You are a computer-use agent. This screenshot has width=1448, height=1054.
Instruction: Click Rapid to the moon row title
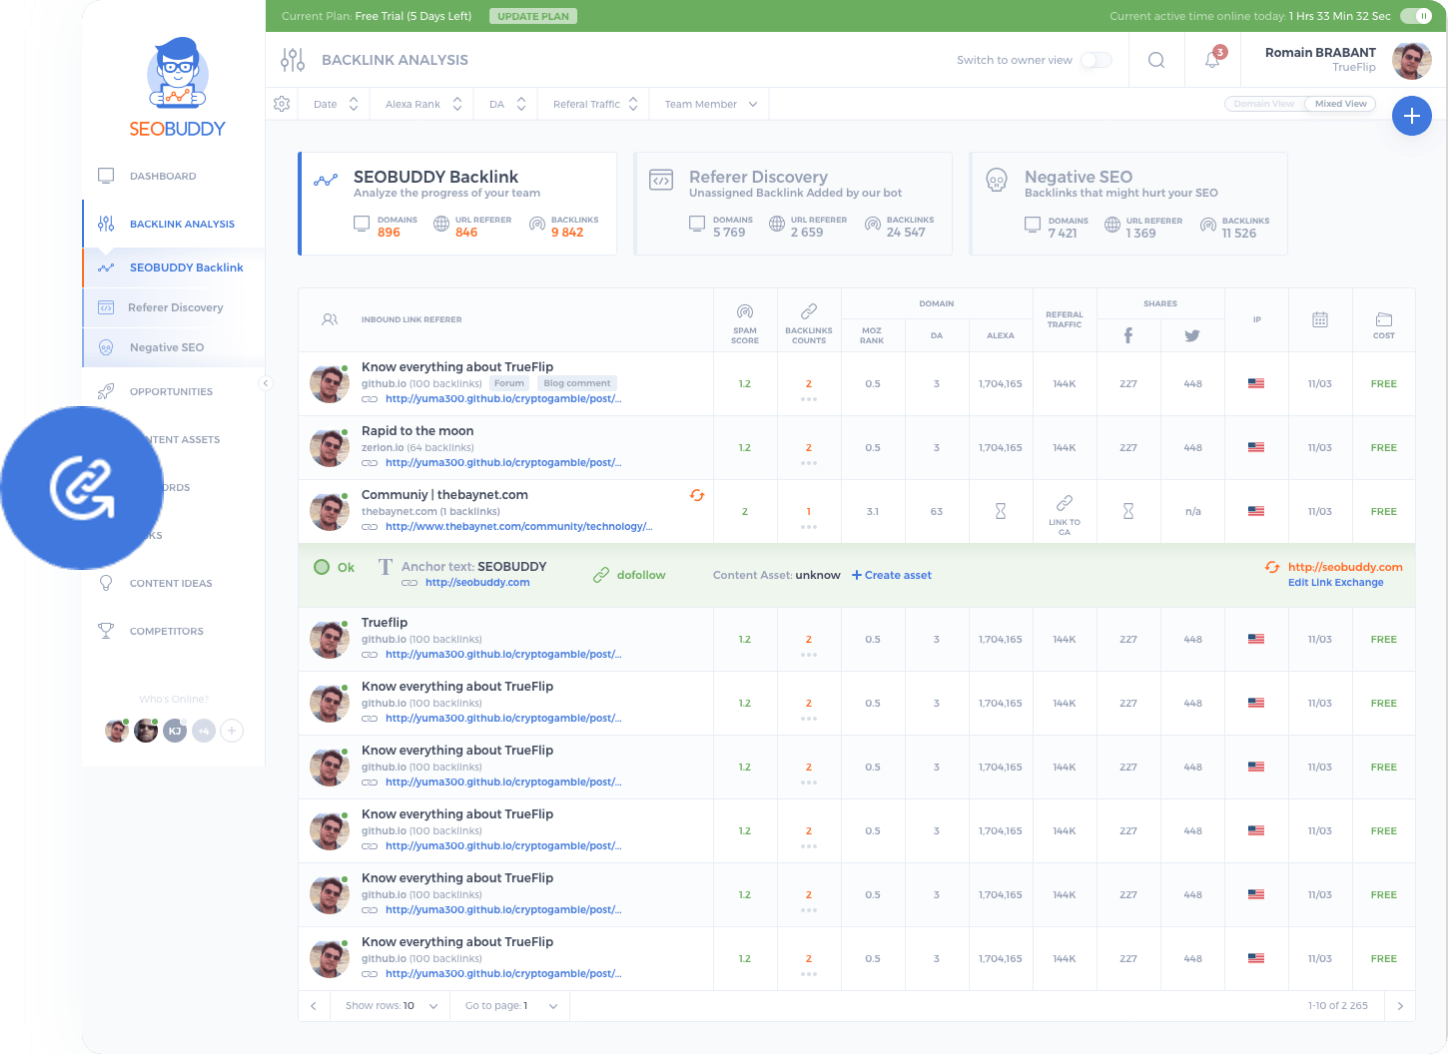(417, 431)
